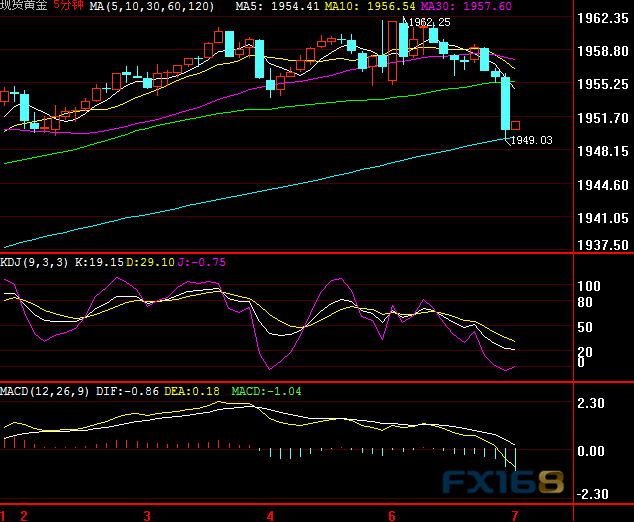The width and height of the screenshot is (634, 522).
Task: Click the 1951.70 price axis label
Action: [x=603, y=118]
